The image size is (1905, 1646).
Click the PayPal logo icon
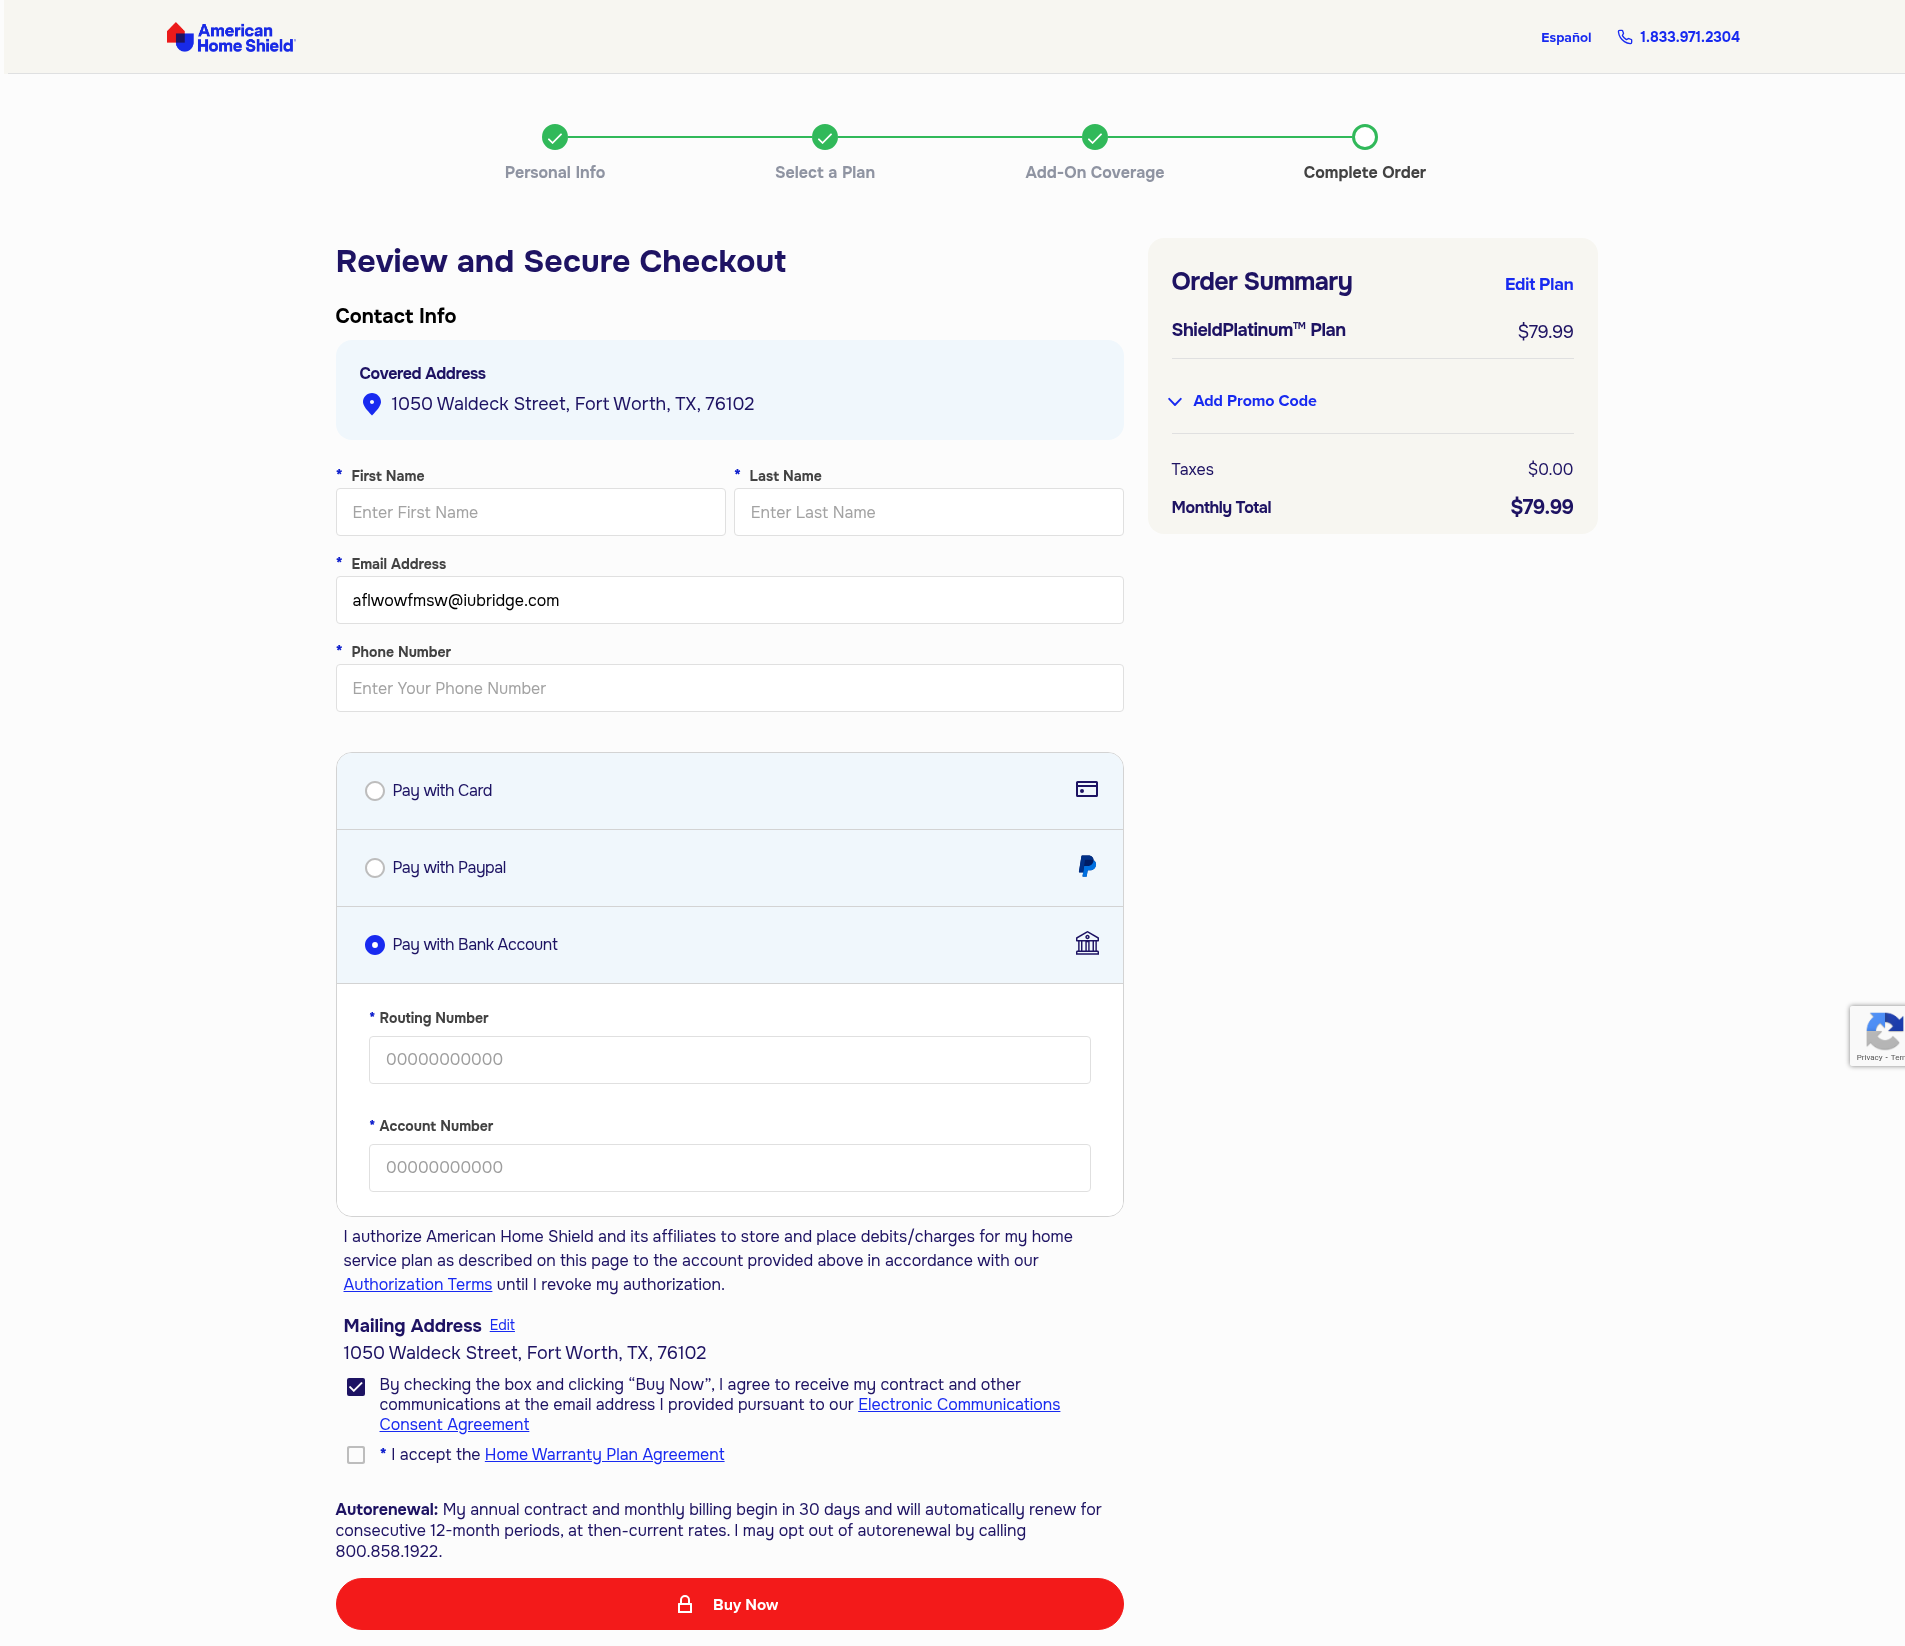[x=1086, y=867]
